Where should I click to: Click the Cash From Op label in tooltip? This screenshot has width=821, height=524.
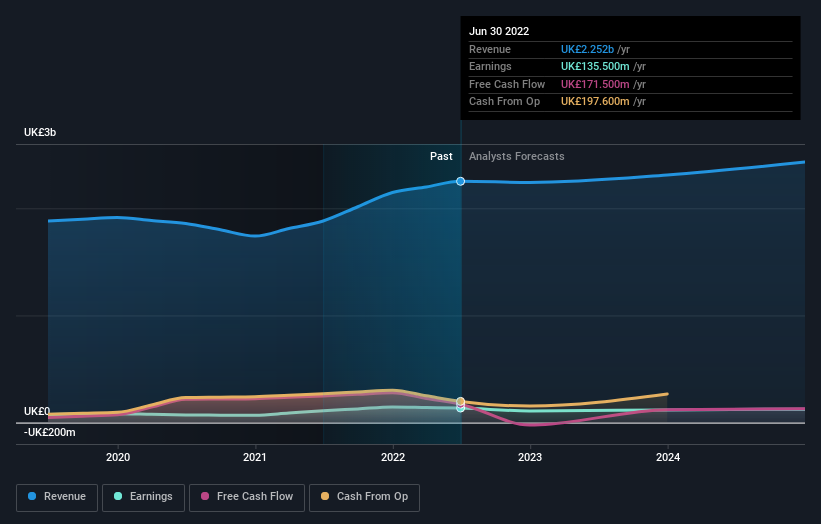pos(504,102)
